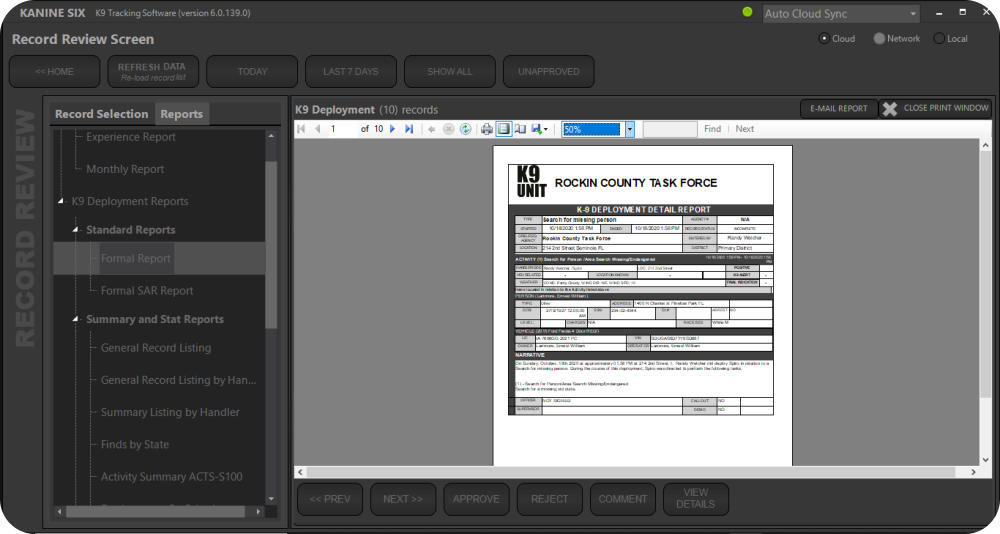
Task: Click Refresh Data button
Action: 153,71
